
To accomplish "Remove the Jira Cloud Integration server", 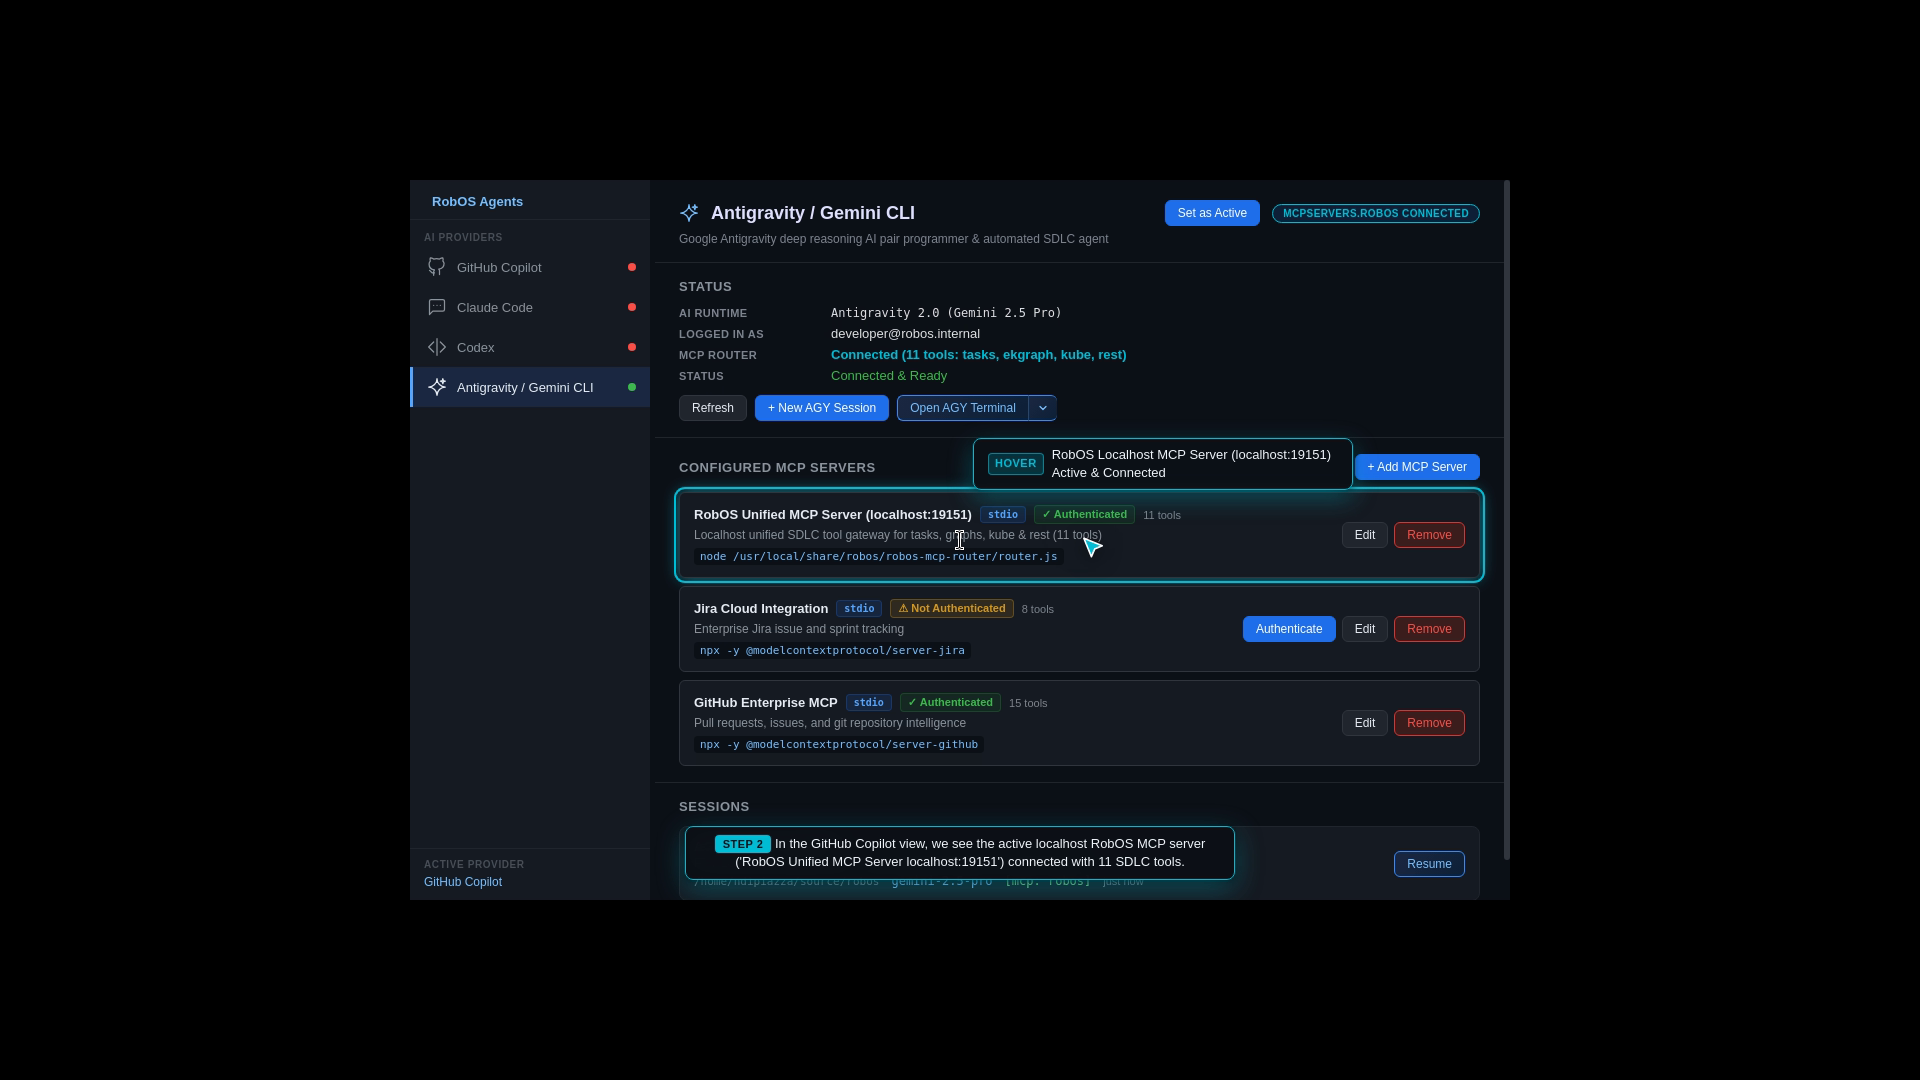I will coord(1429,629).
